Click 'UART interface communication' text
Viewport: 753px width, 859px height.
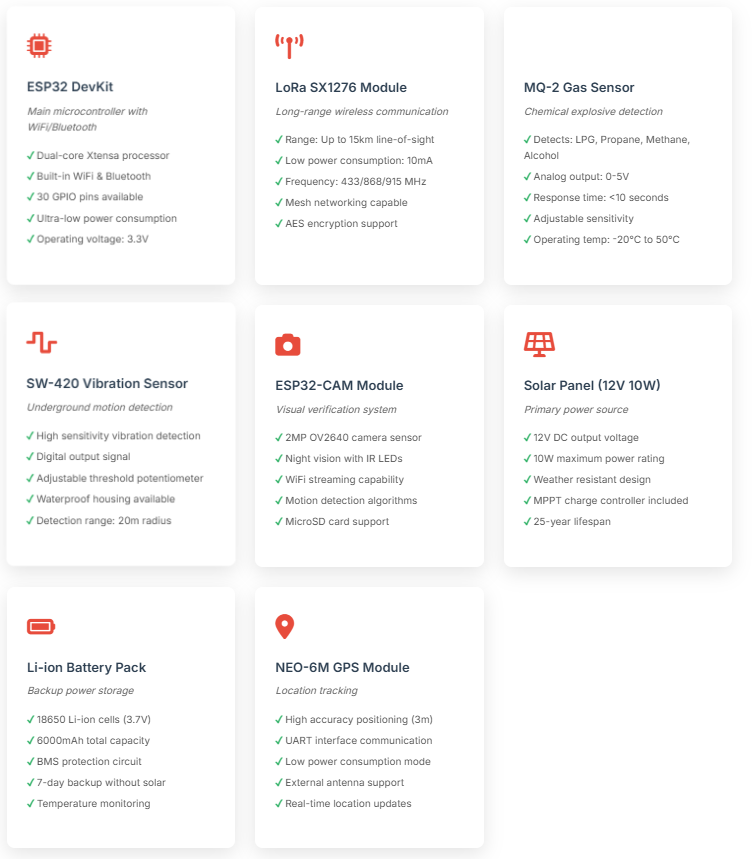[x=358, y=741]
